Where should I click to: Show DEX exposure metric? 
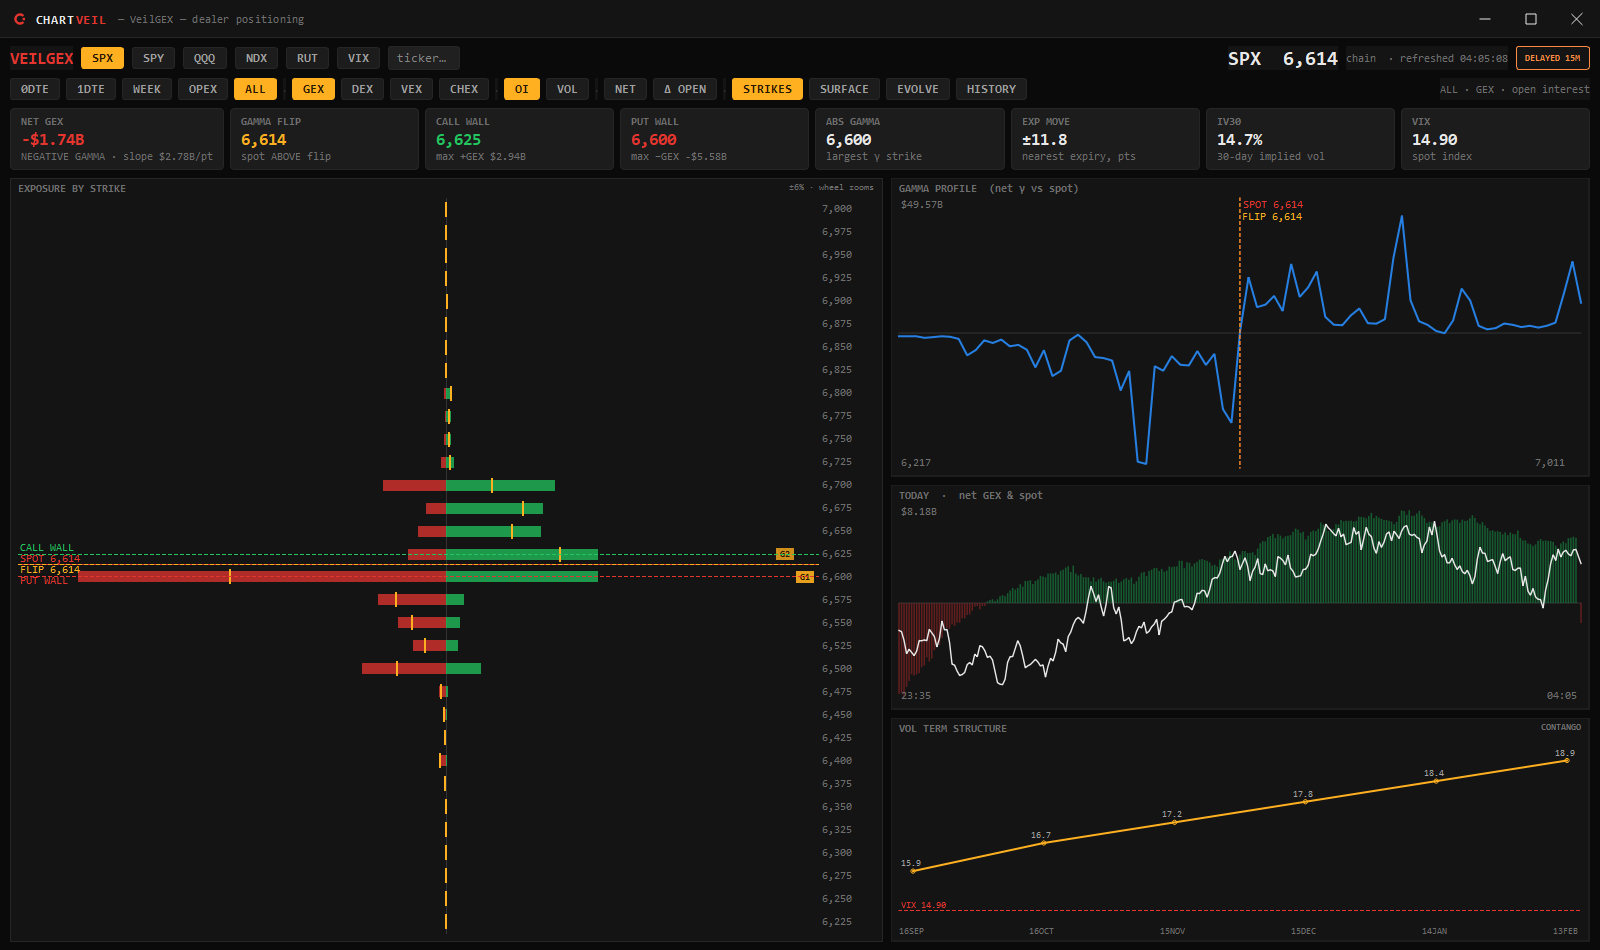tap(362, 89)
